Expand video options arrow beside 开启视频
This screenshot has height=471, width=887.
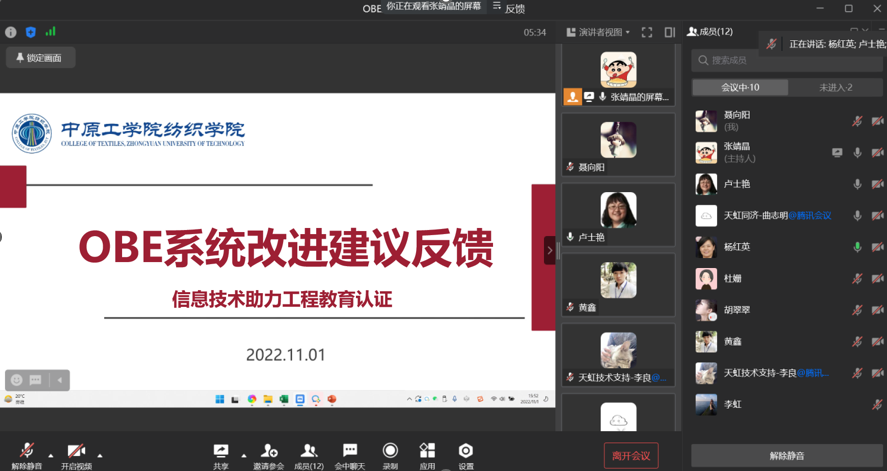coord(100,456)
